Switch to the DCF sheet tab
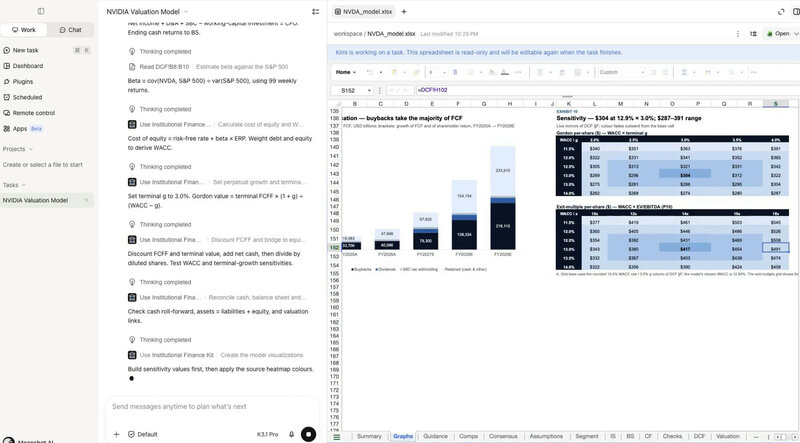The height and width of the screenshot is (443, 800). coord(699,436)
